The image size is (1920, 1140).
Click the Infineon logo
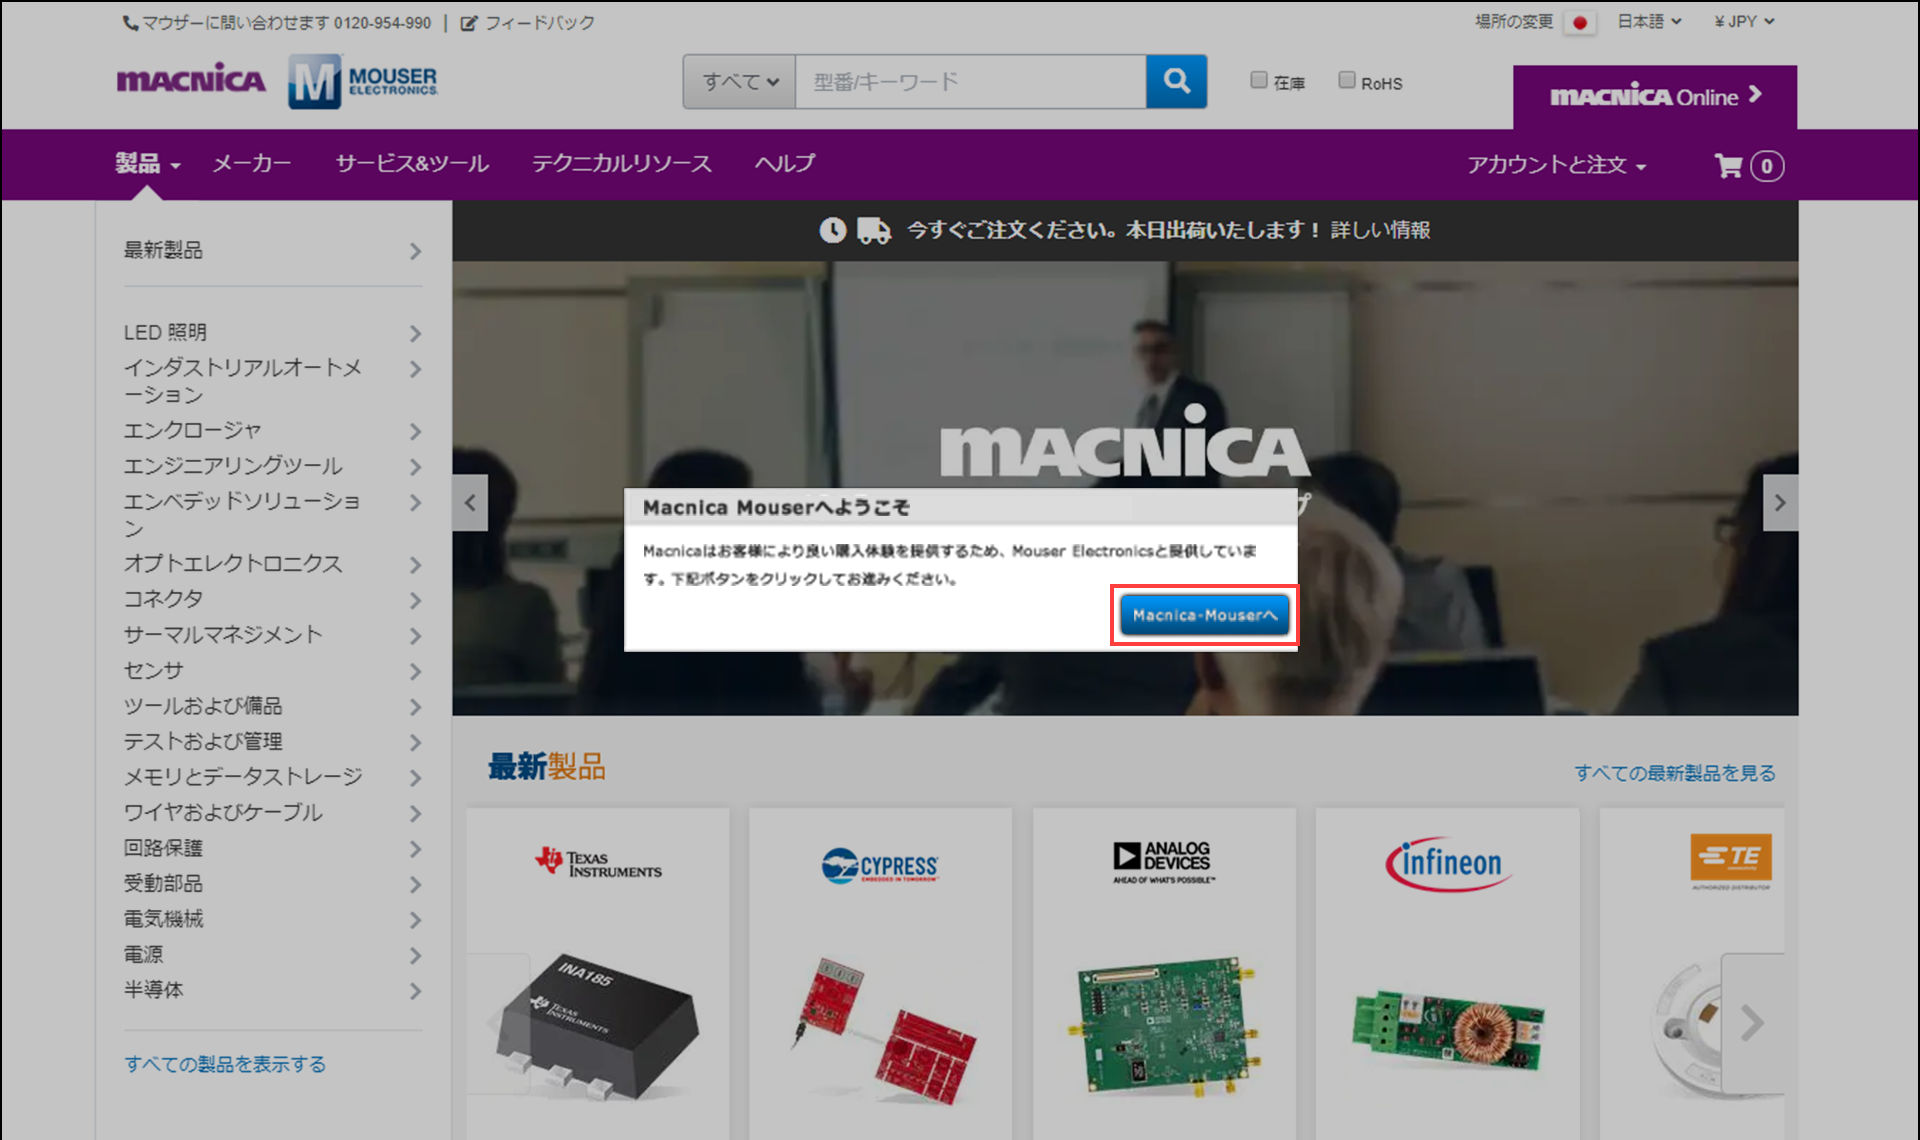tap(1448, 863)
